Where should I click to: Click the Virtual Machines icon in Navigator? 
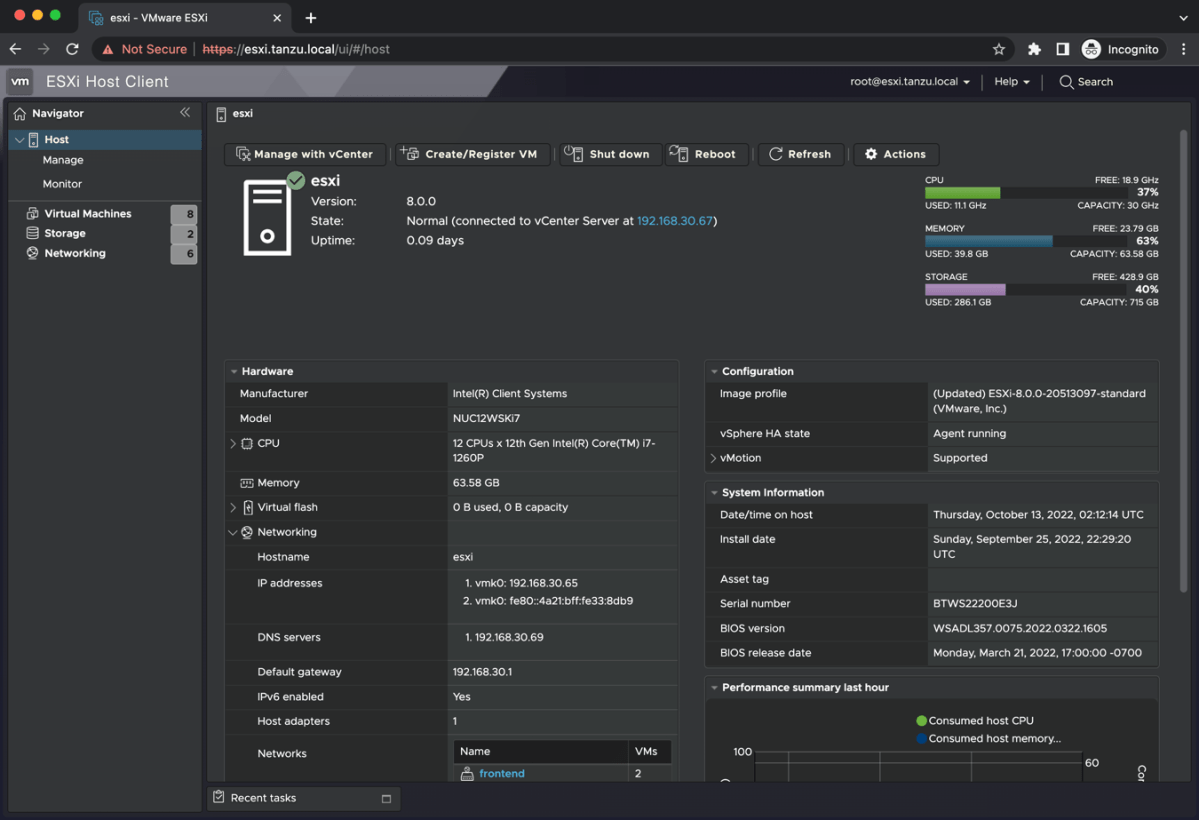(32, 213)
